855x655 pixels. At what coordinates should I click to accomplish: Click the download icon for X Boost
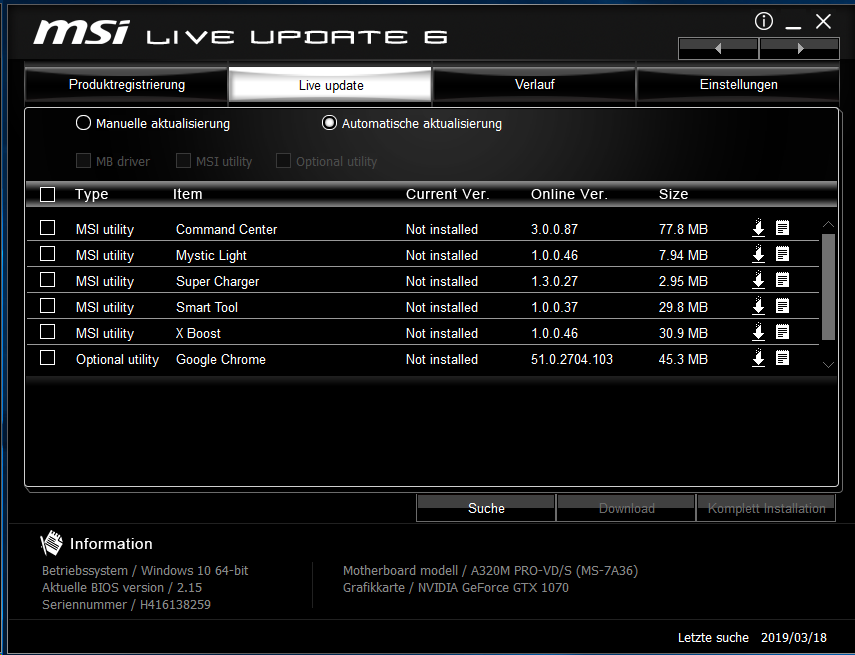pyautogui.click(x=758, y=332)
